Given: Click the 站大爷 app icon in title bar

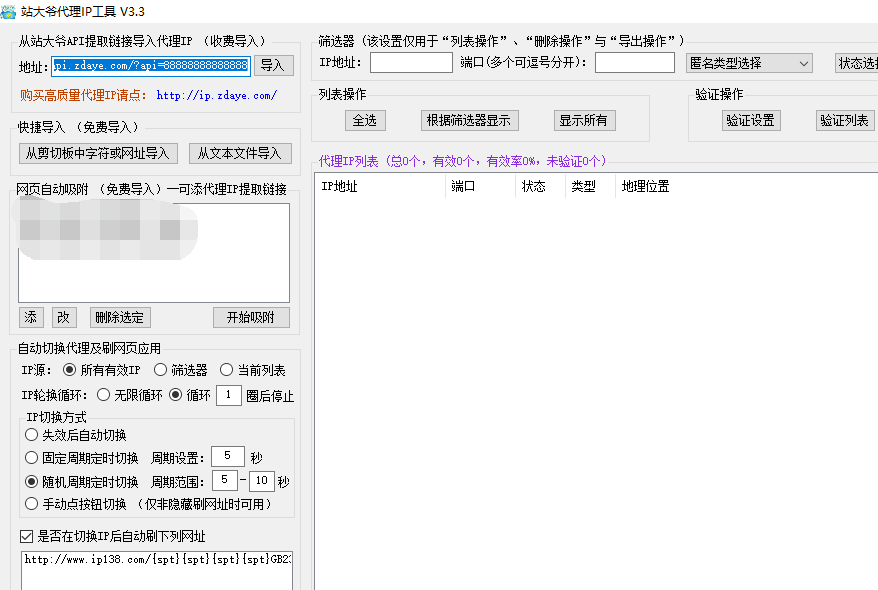Looking at the screenshot, I should 10,11.
